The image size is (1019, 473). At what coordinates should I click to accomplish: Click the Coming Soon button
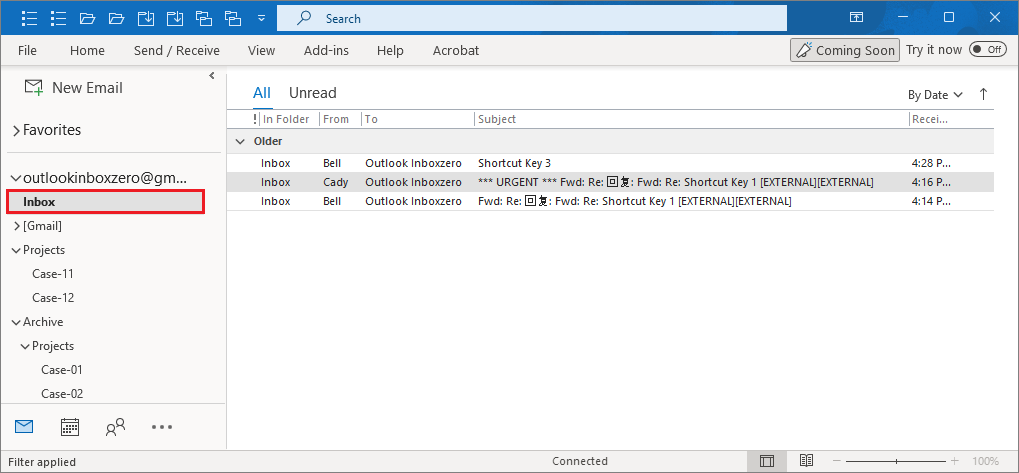point(843,50)
